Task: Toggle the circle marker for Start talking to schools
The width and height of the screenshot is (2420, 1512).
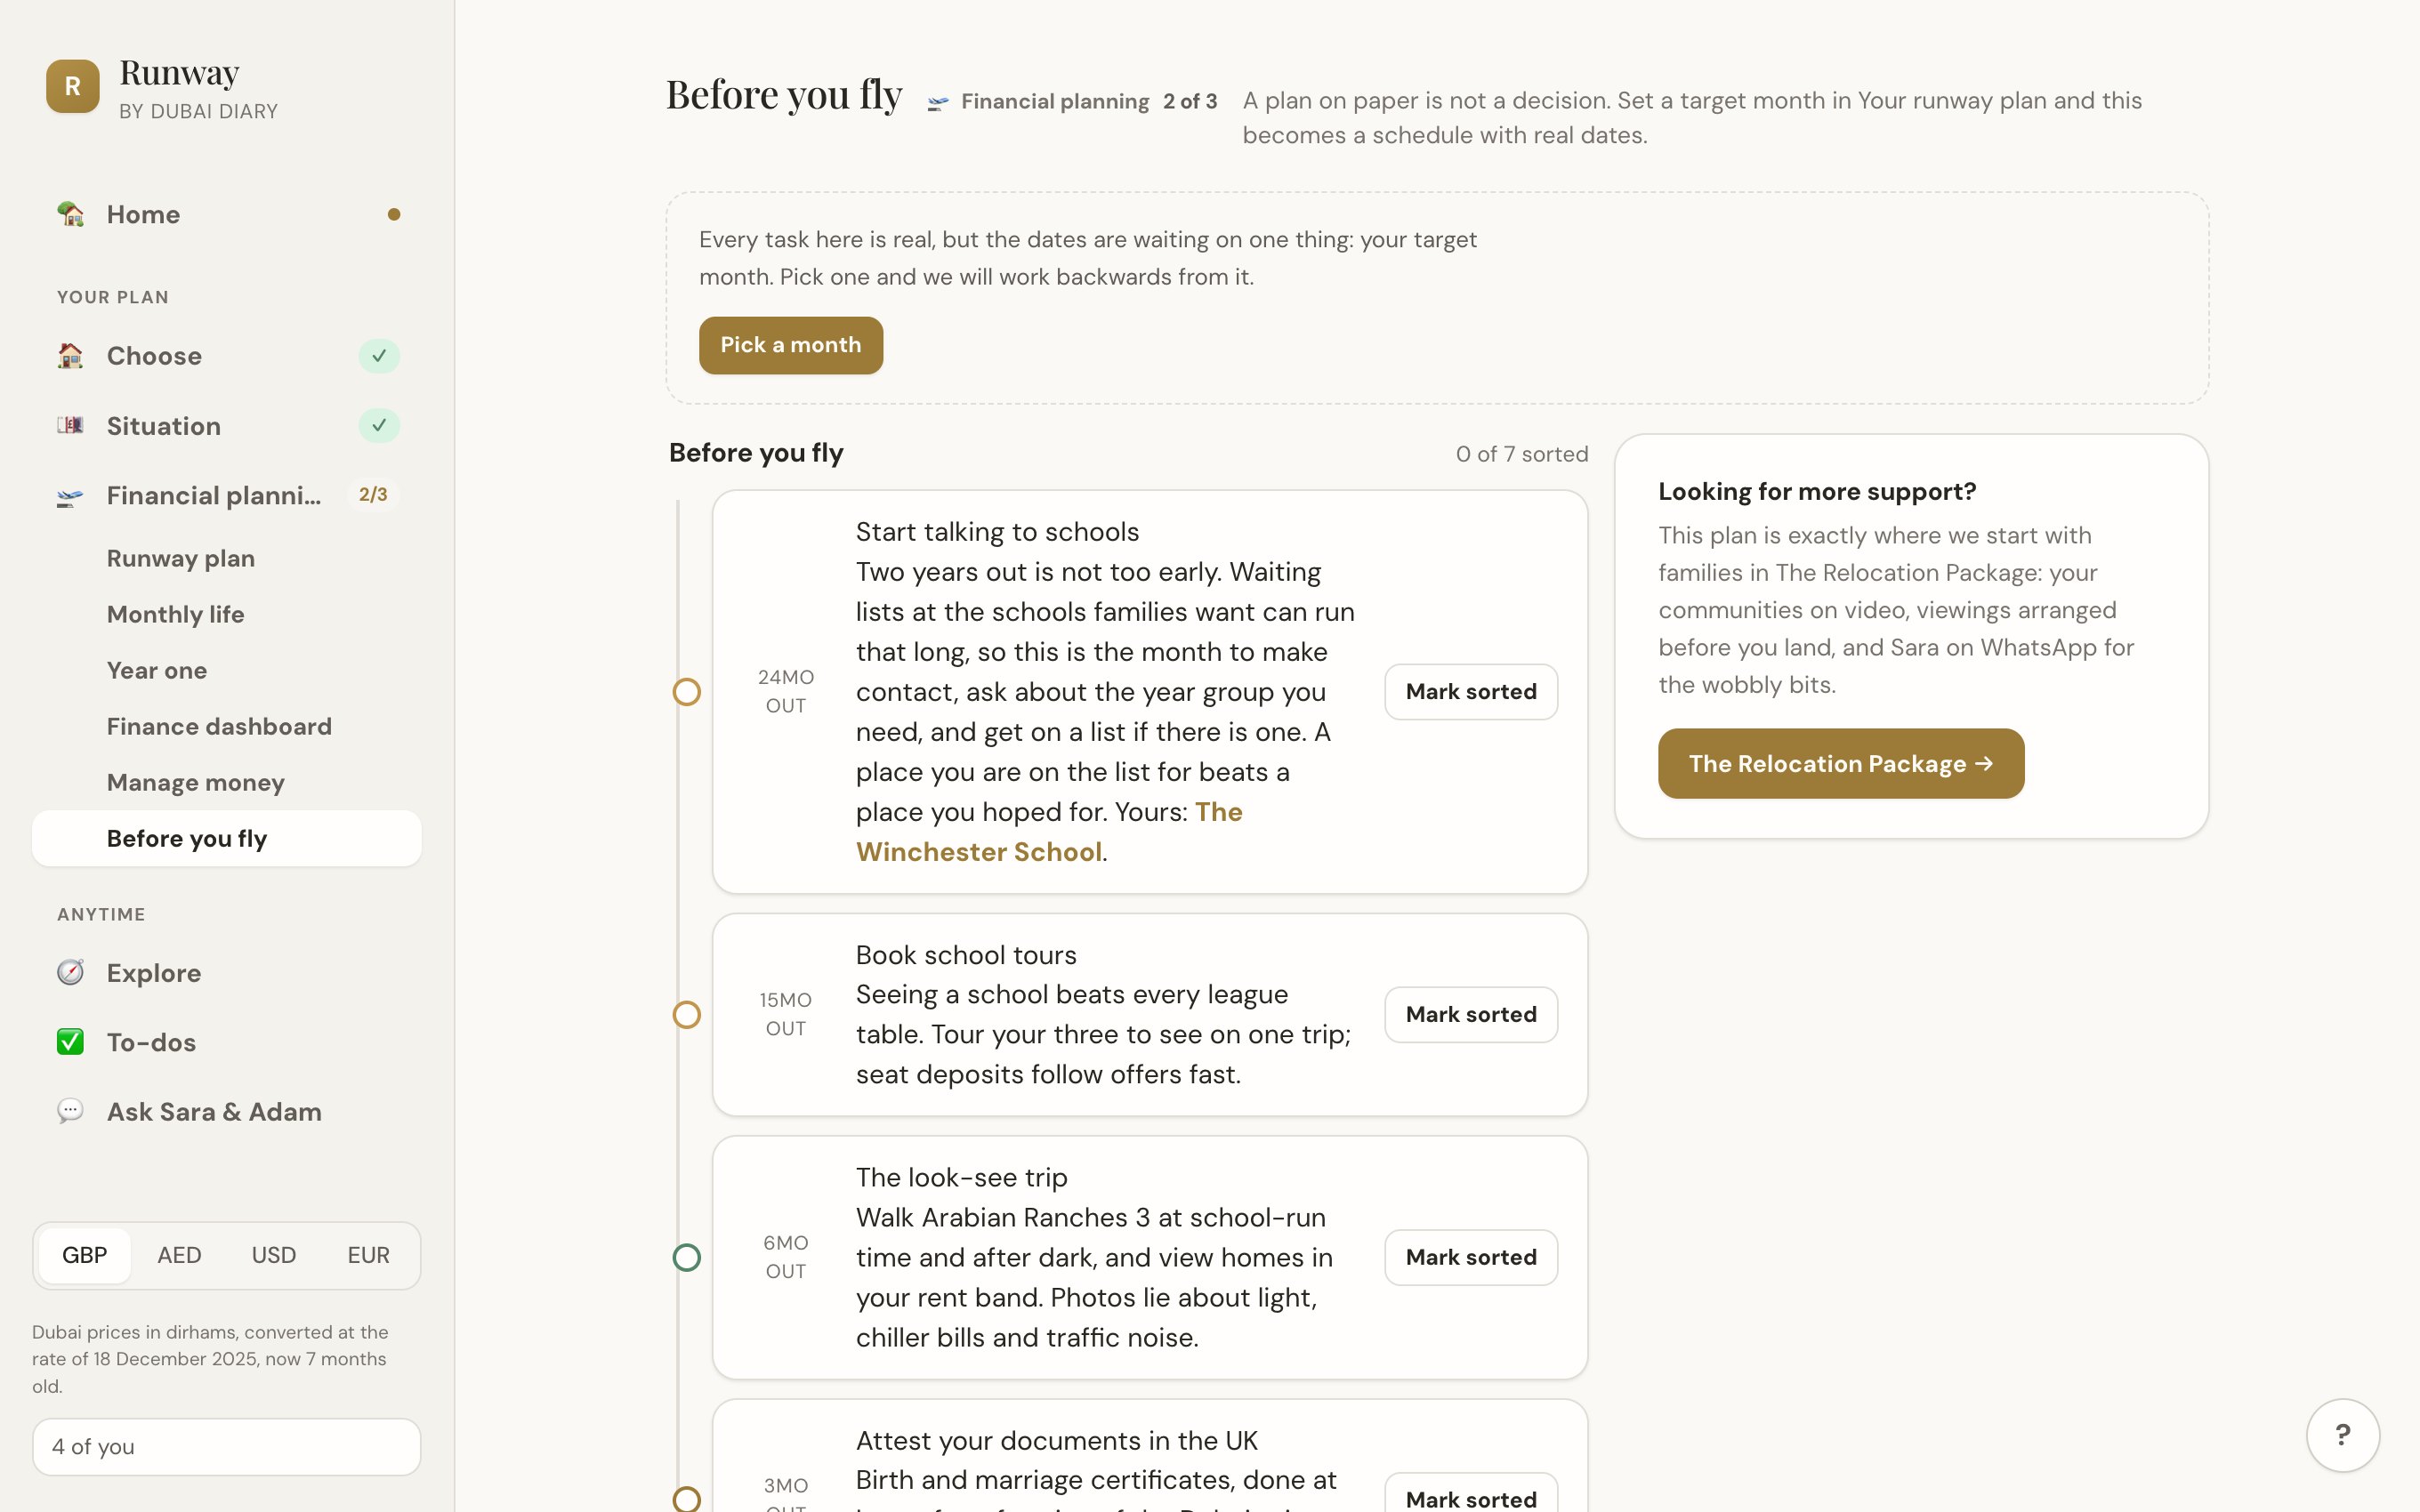Action: tap(687, 692)
